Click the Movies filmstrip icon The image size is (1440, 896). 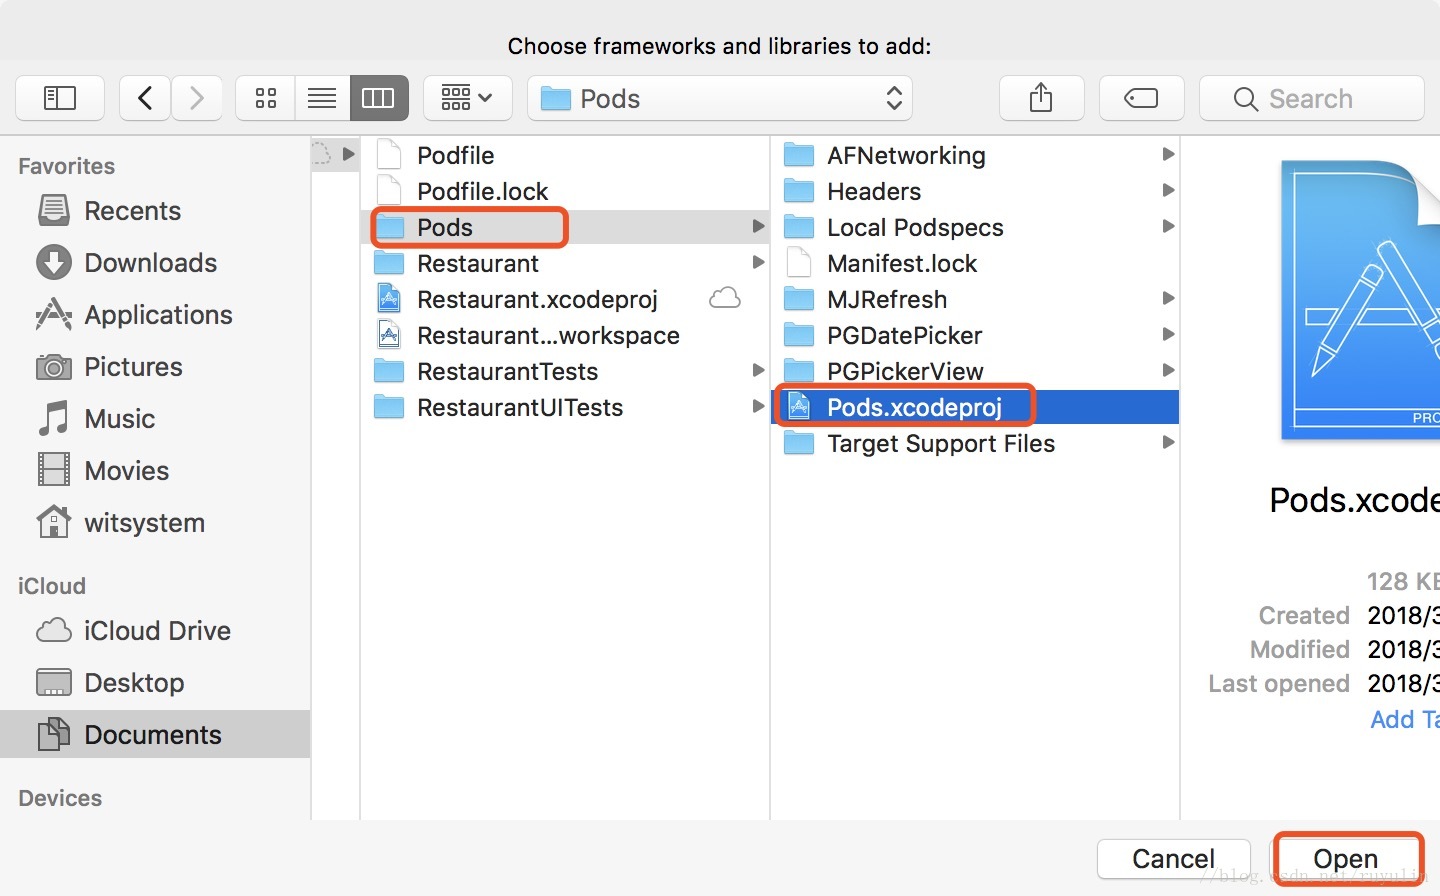click(x=54, y=470)
